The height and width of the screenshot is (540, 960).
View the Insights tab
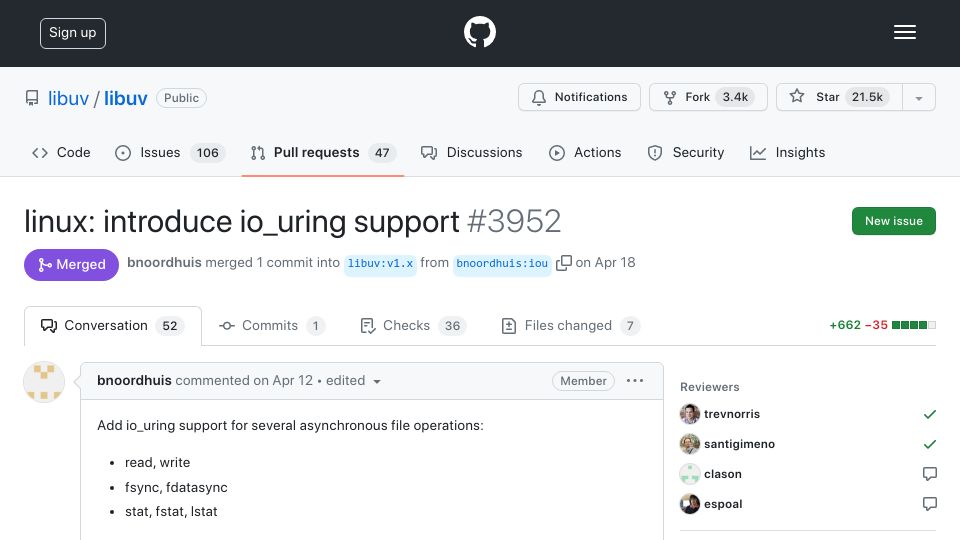click(x=787, y=152)
